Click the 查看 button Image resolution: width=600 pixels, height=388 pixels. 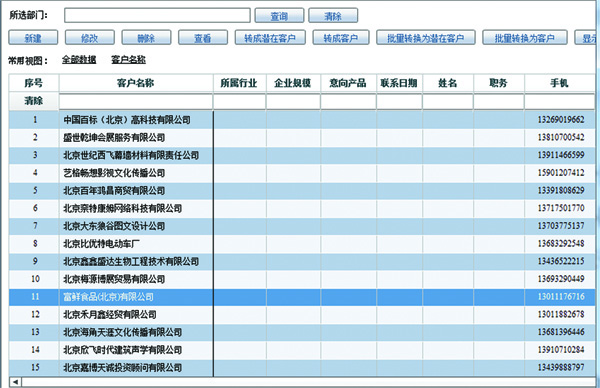(x=203, y=38)
